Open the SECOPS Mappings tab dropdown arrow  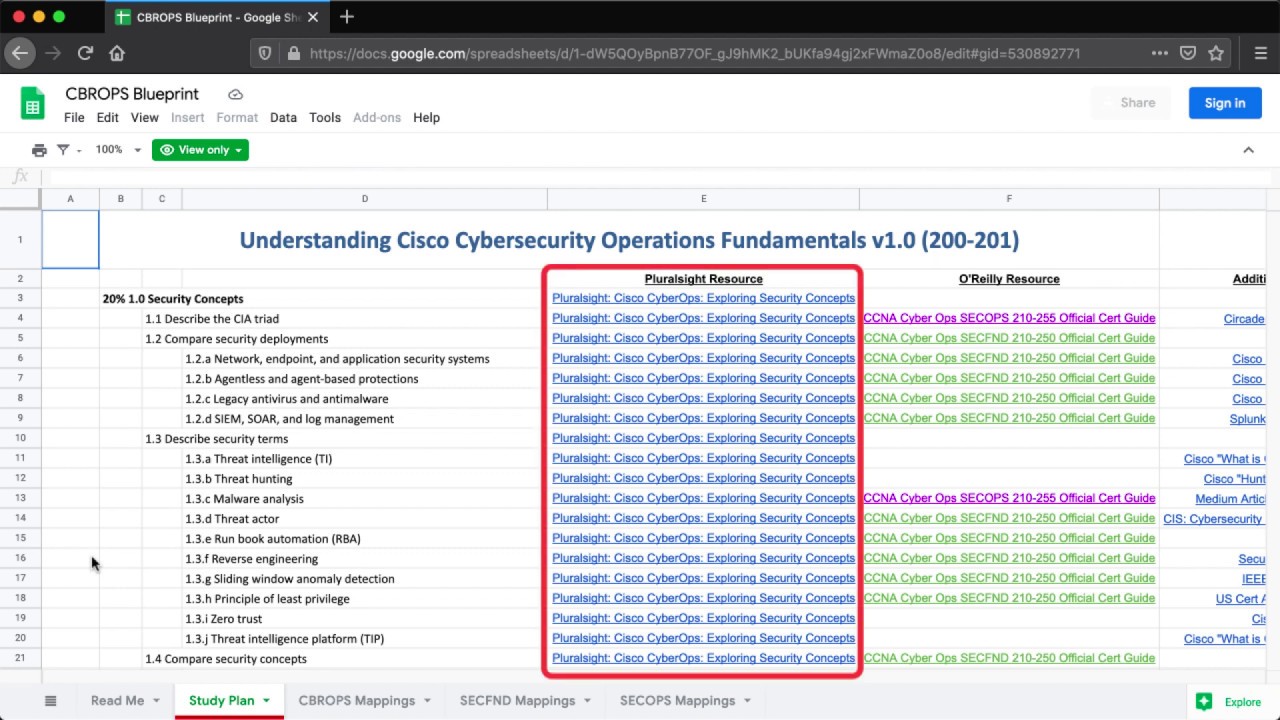tap(748, 701)
